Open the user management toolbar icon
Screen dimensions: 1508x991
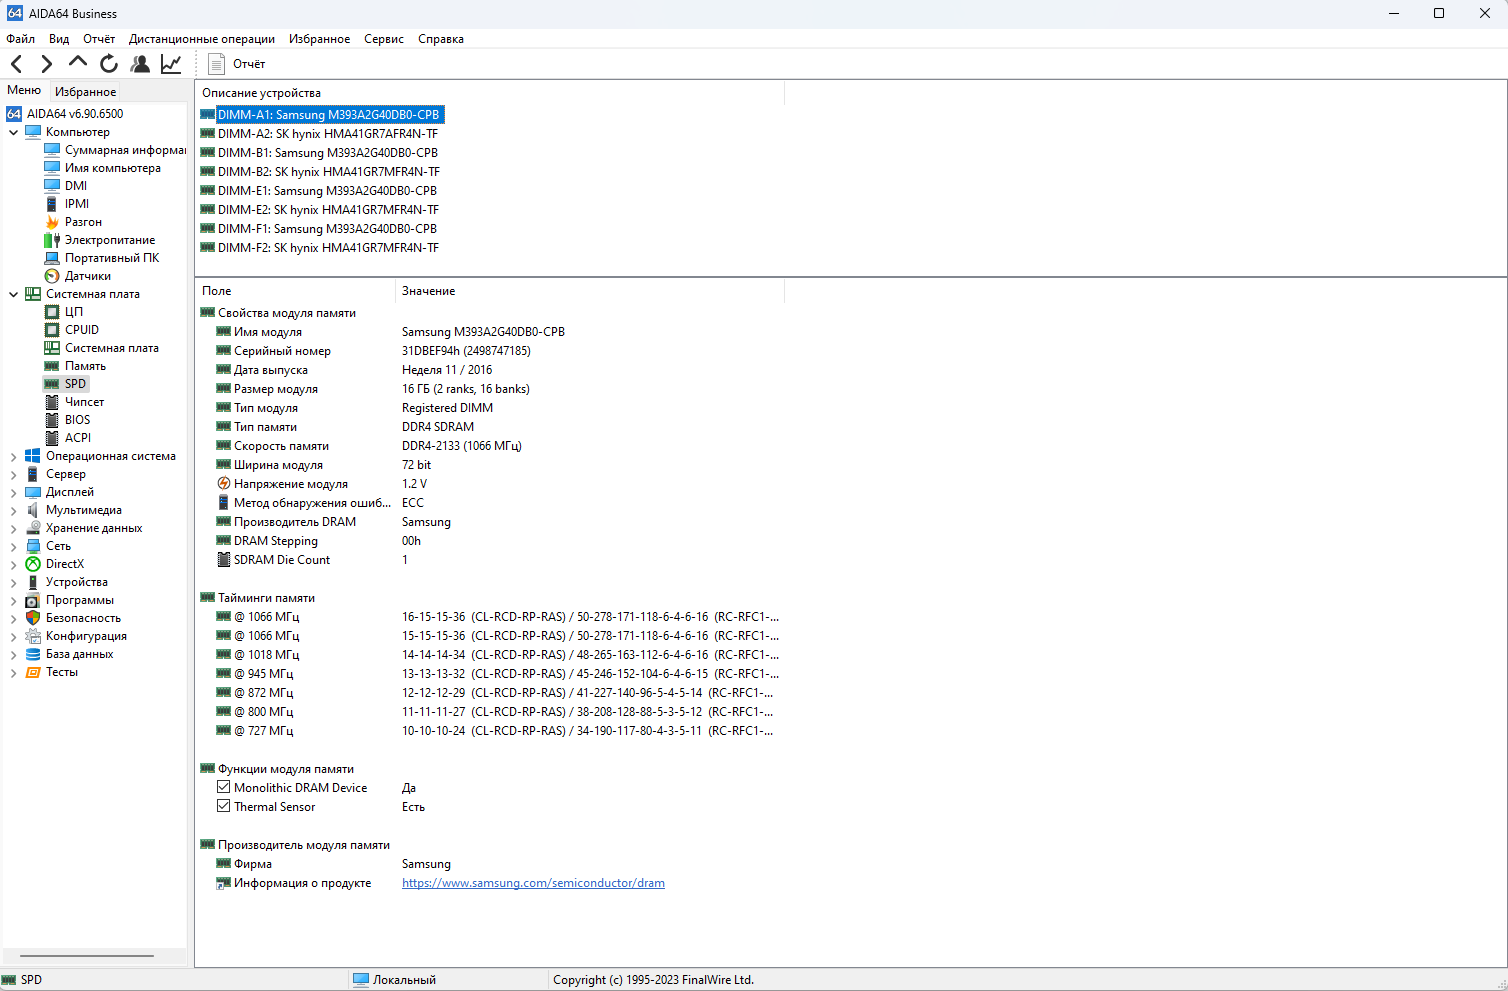pyautogui.click(x=140, y=64)
